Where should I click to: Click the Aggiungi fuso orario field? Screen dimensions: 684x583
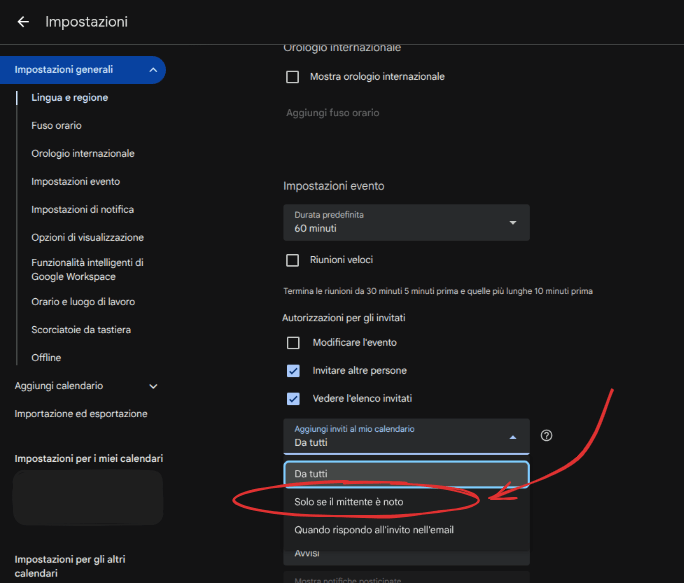[334, 113]
